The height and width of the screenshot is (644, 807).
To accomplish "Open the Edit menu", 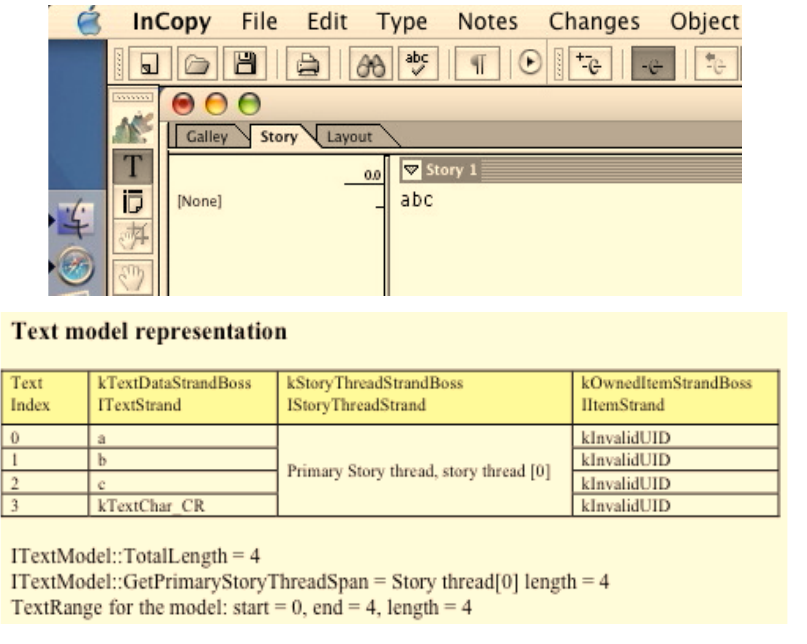I will [327, 22].
